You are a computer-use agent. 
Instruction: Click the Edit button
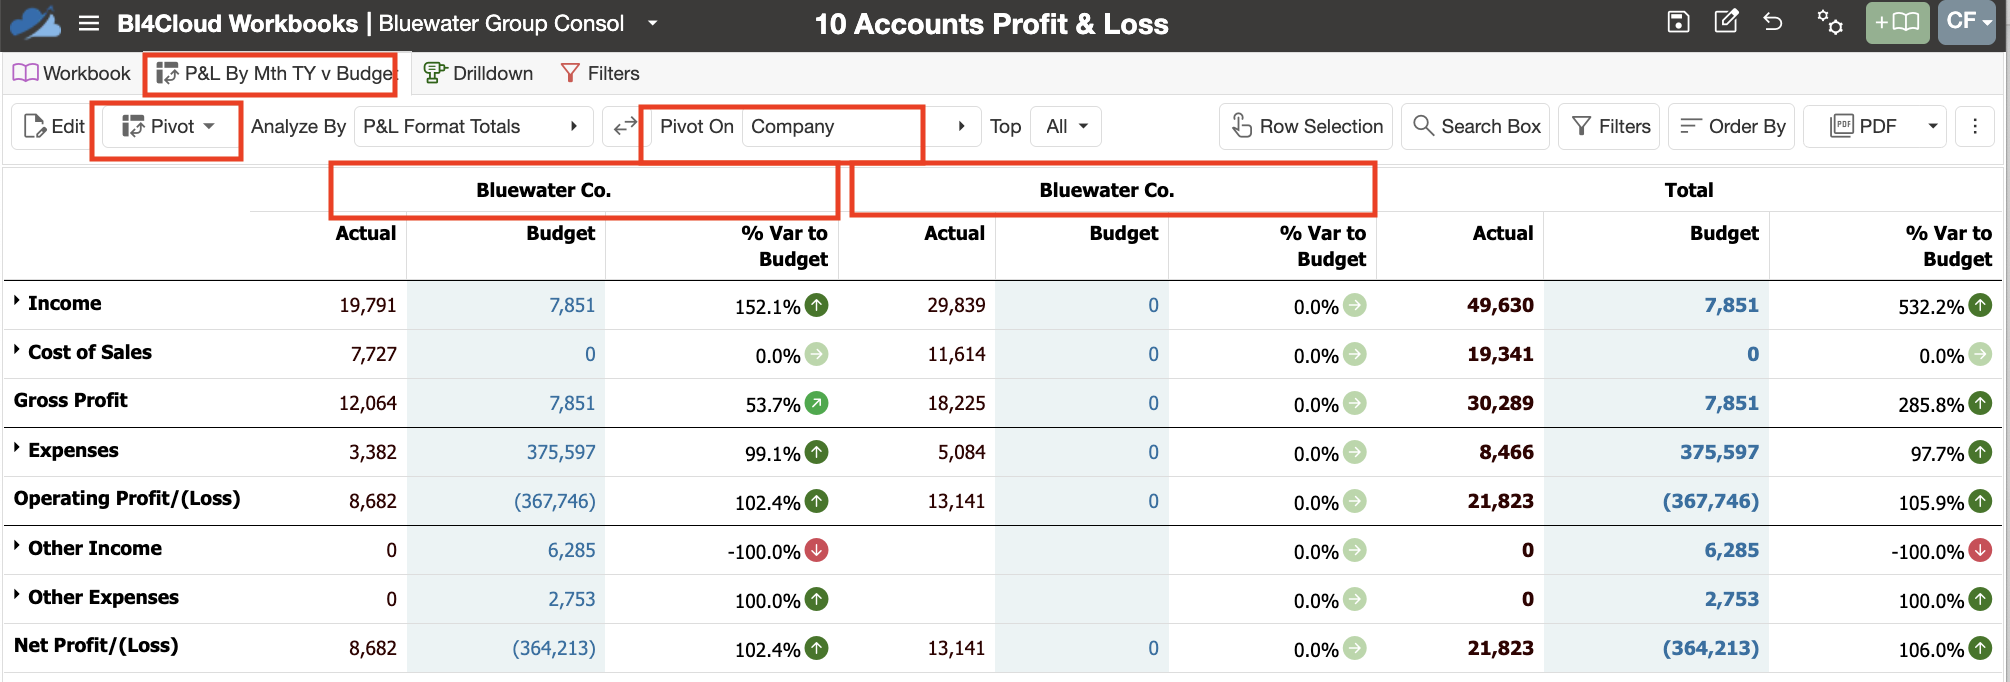tap(53, 126)
